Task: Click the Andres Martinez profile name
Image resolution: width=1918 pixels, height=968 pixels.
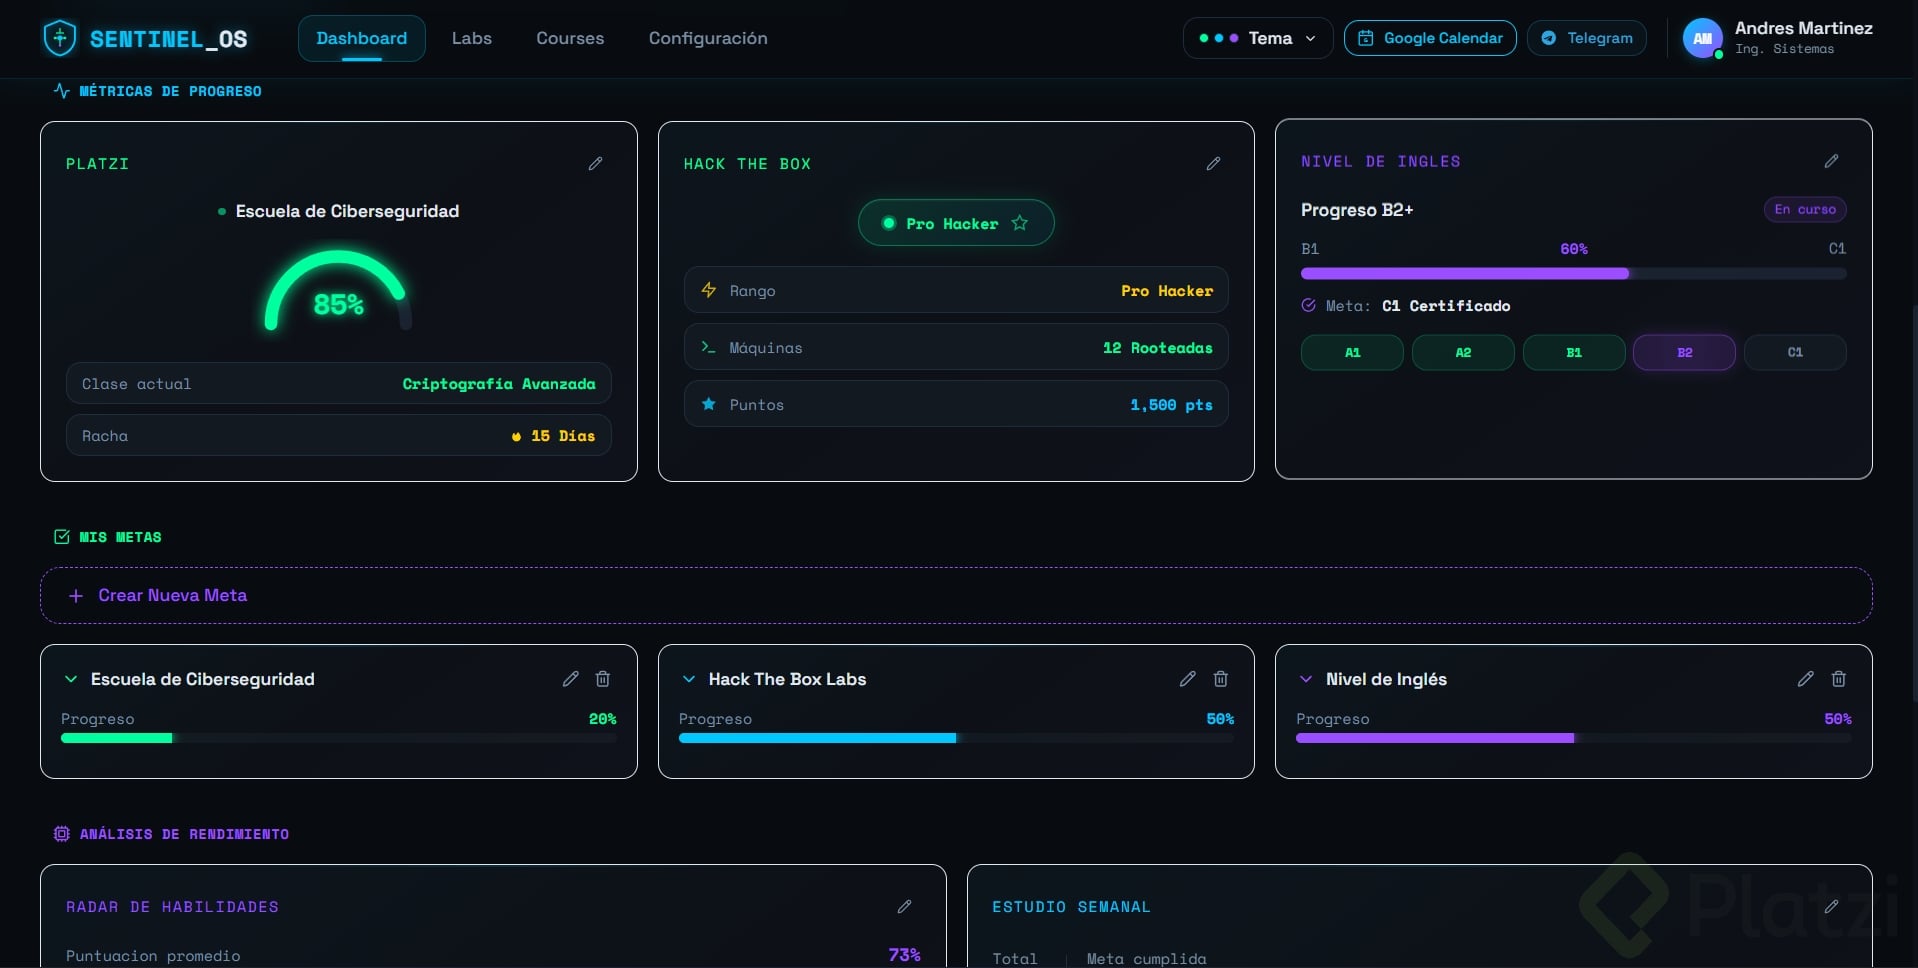Action: point(1804,28)
